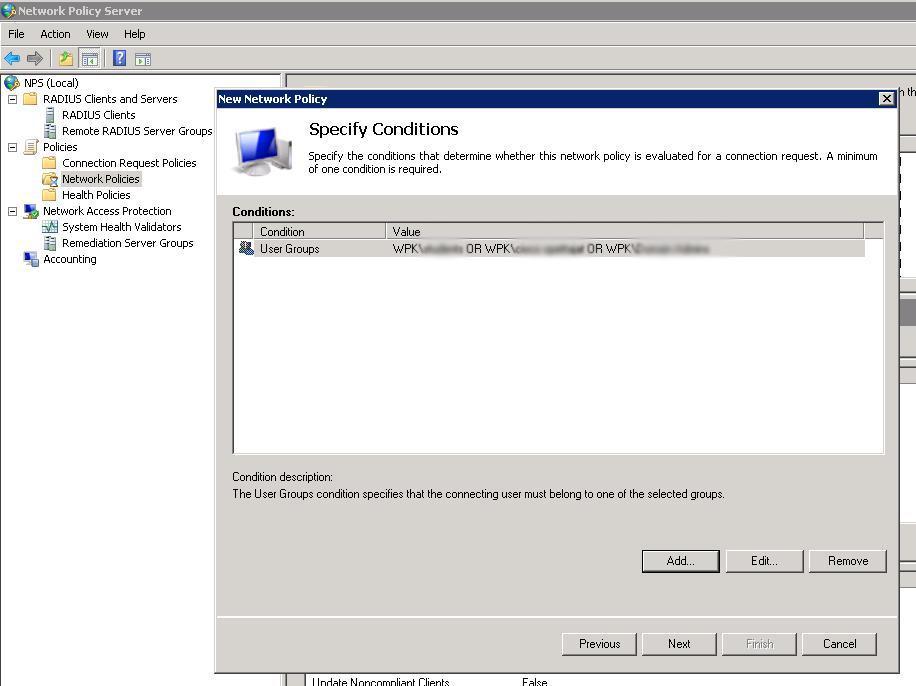Select Remote RADIUS Server Groups
The image size is (916, 686).
[x=137, y=131]
